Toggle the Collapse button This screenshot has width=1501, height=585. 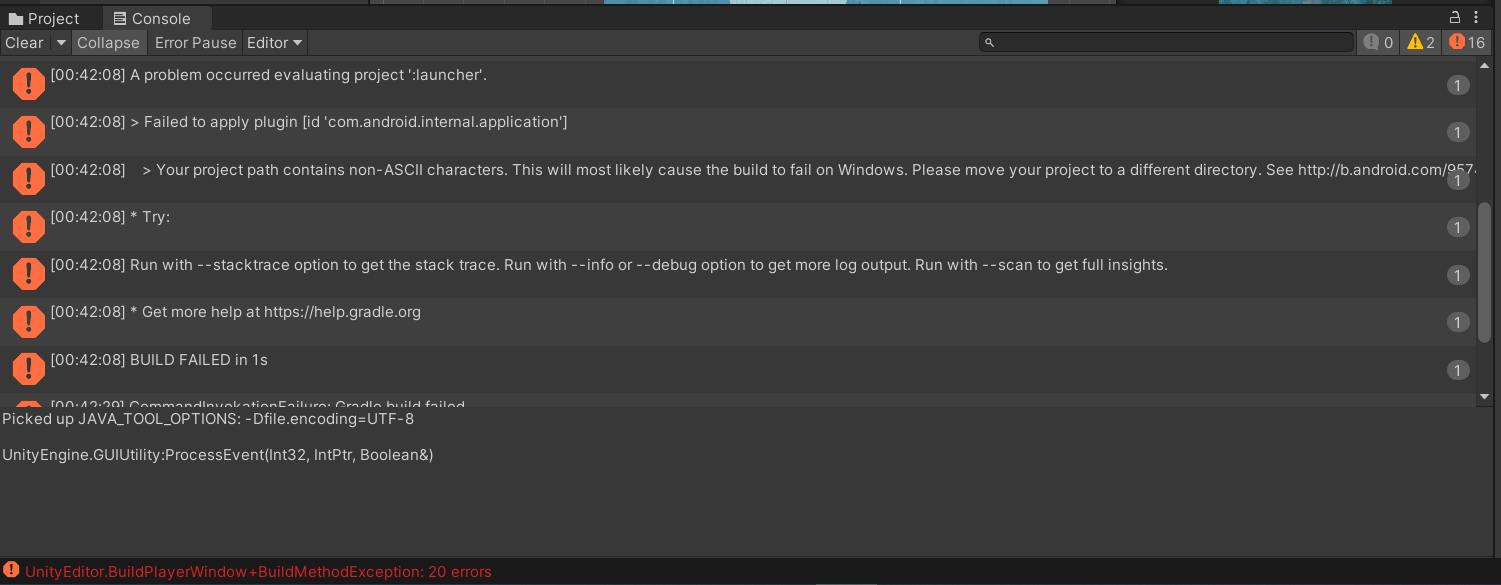108,43
